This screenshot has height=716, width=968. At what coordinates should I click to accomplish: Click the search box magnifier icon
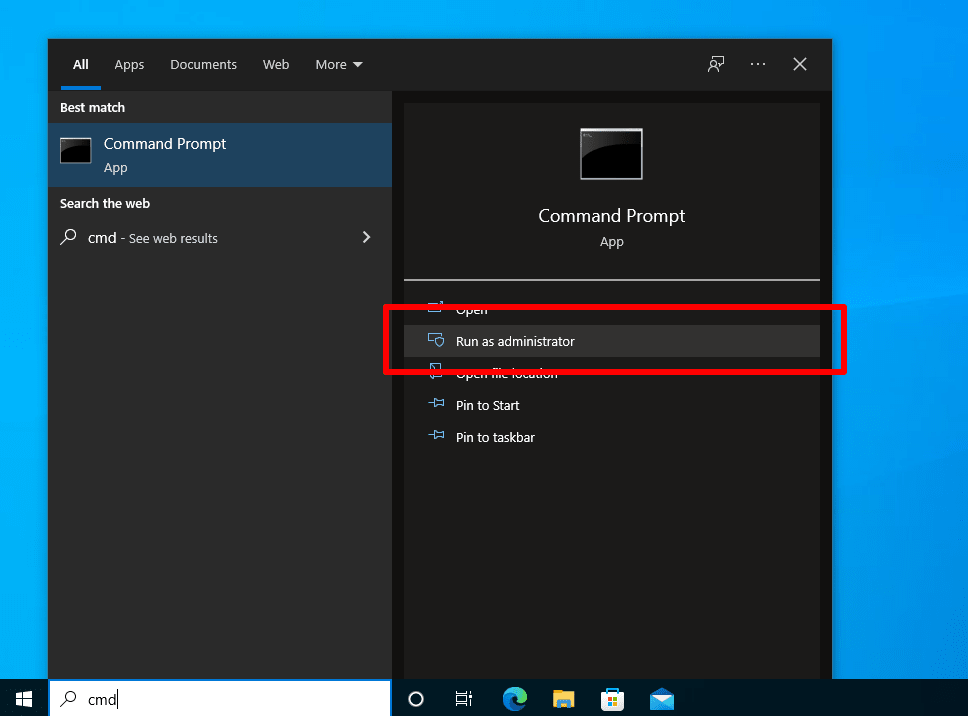(x=69, y=699)
